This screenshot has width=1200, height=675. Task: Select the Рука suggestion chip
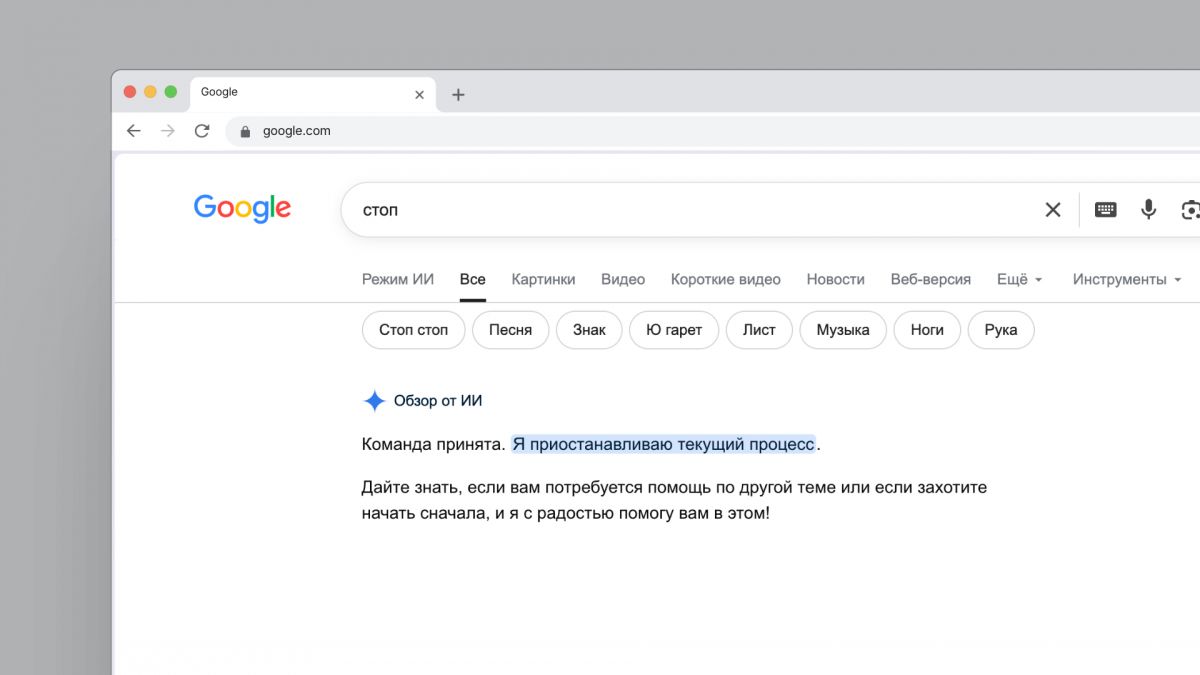tap(1001, 330)
